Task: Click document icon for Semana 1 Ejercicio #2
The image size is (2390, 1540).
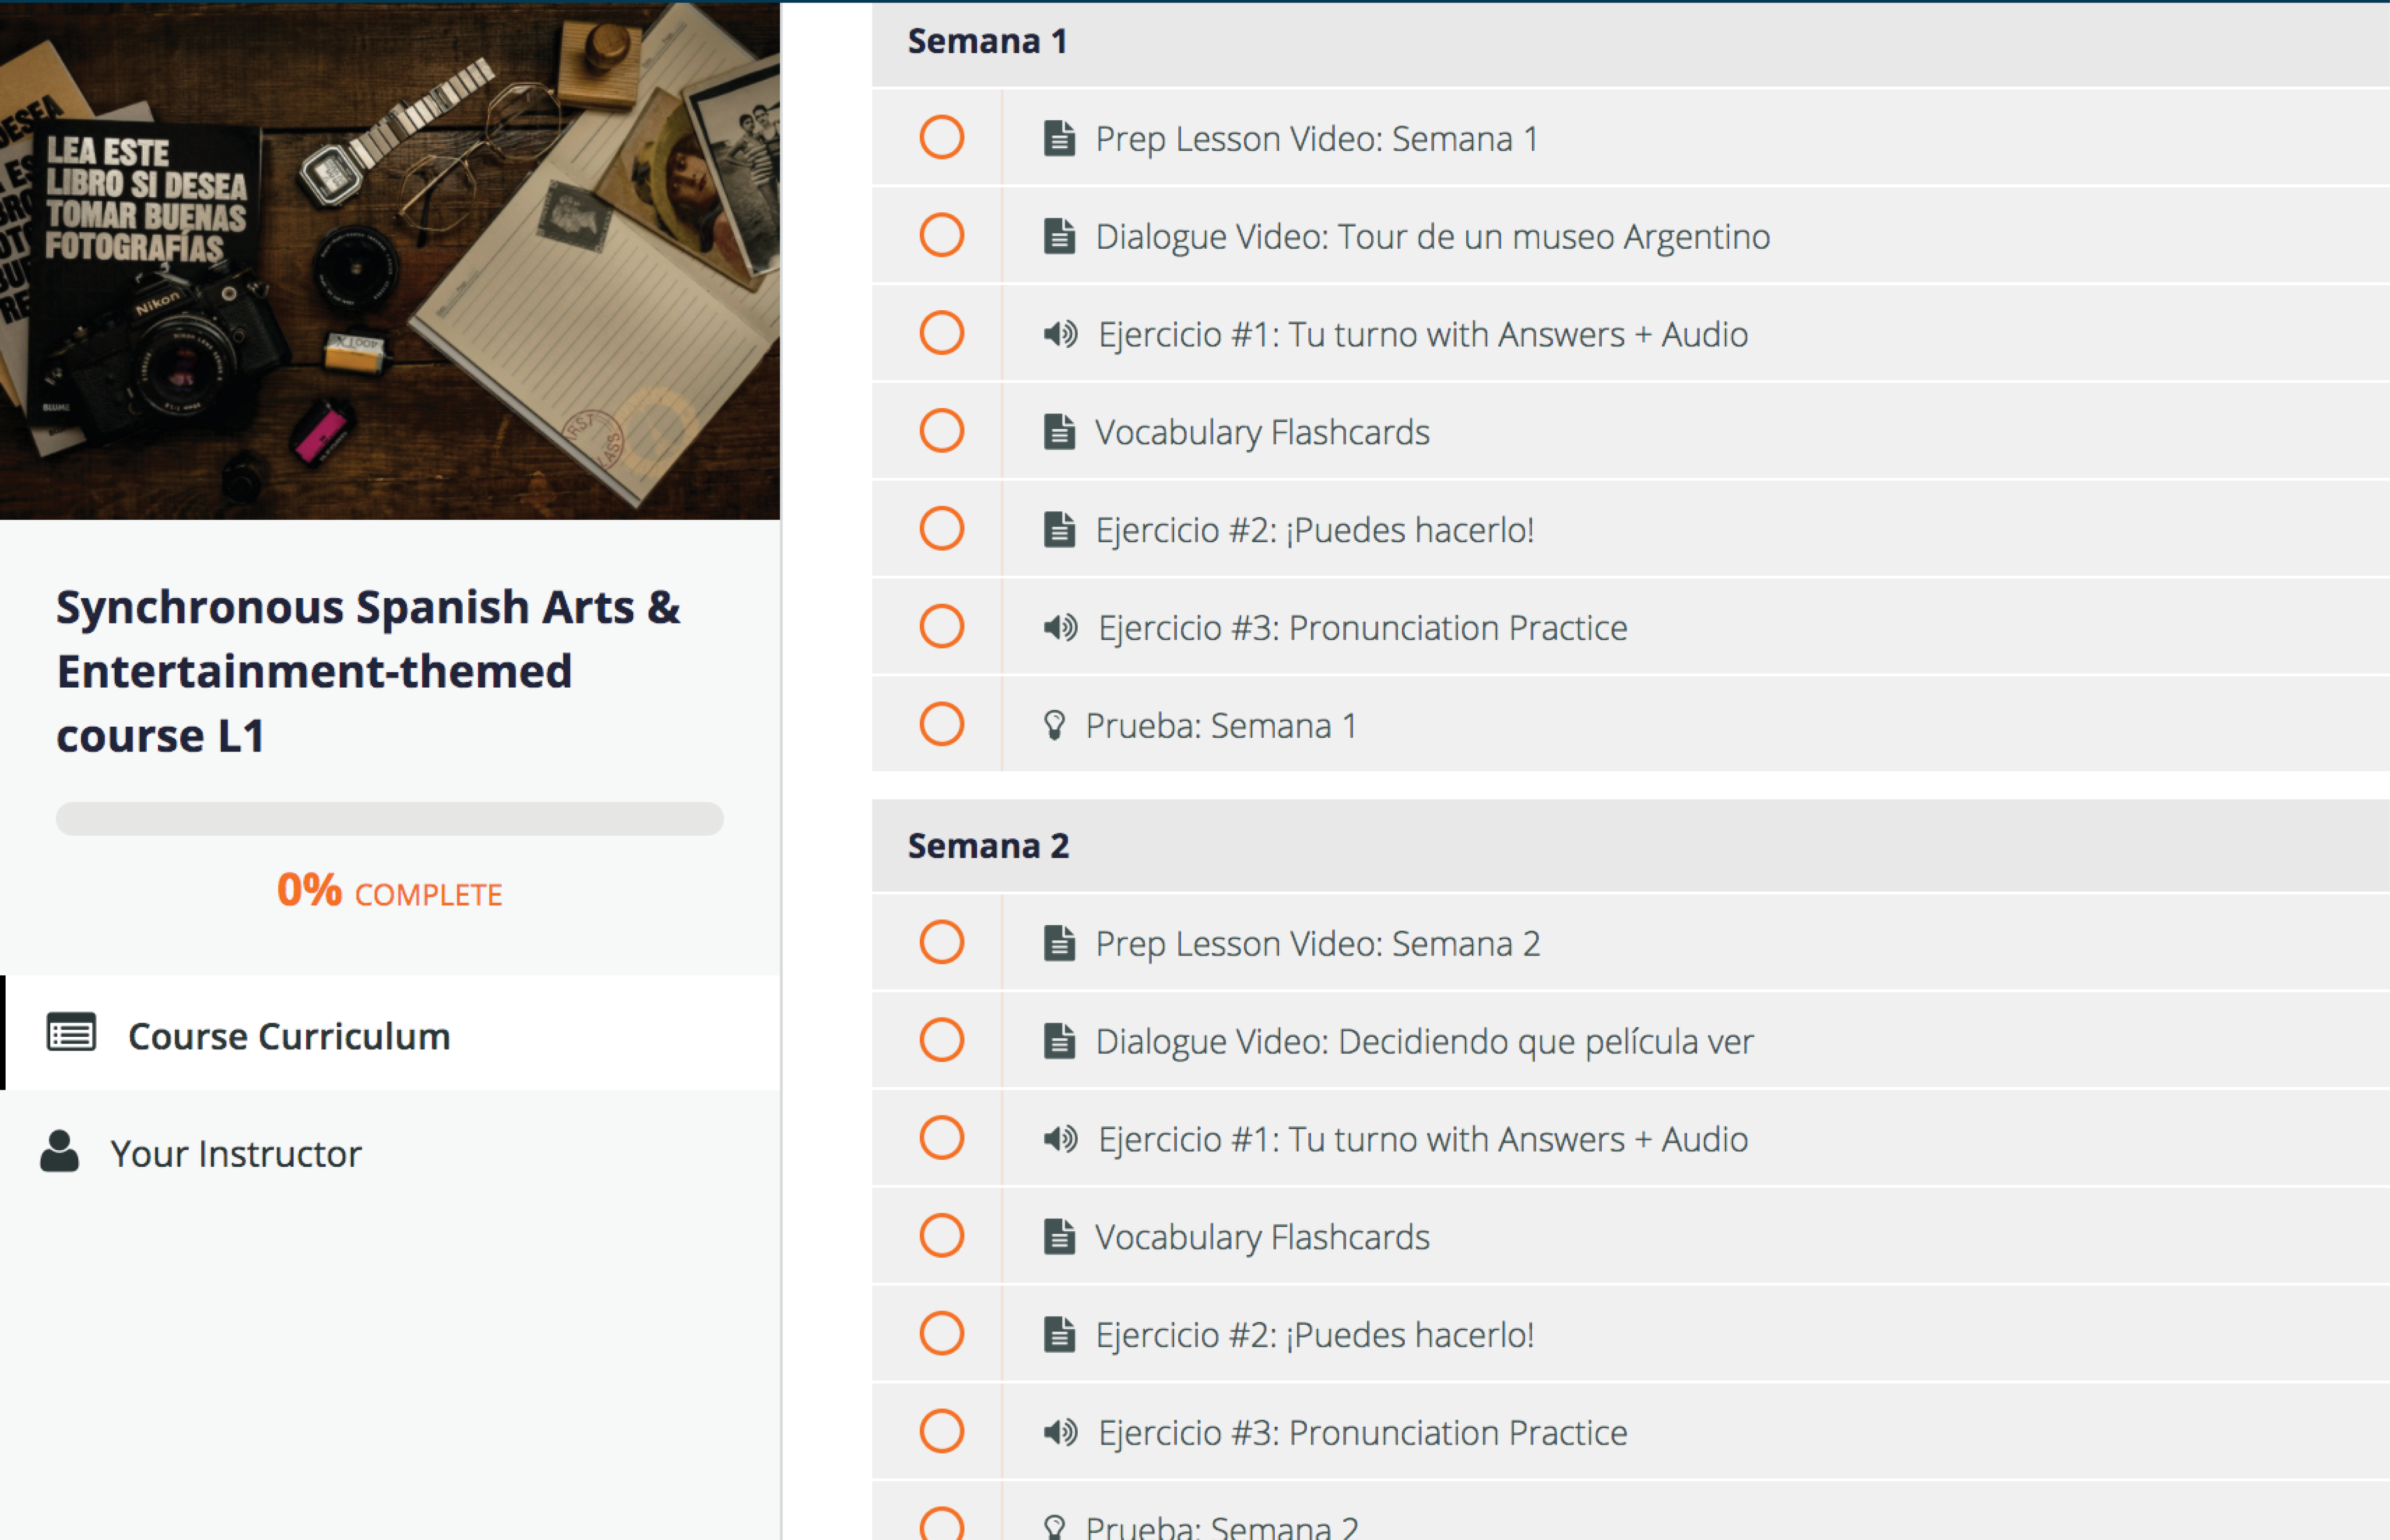Action: click(1059, 530)
